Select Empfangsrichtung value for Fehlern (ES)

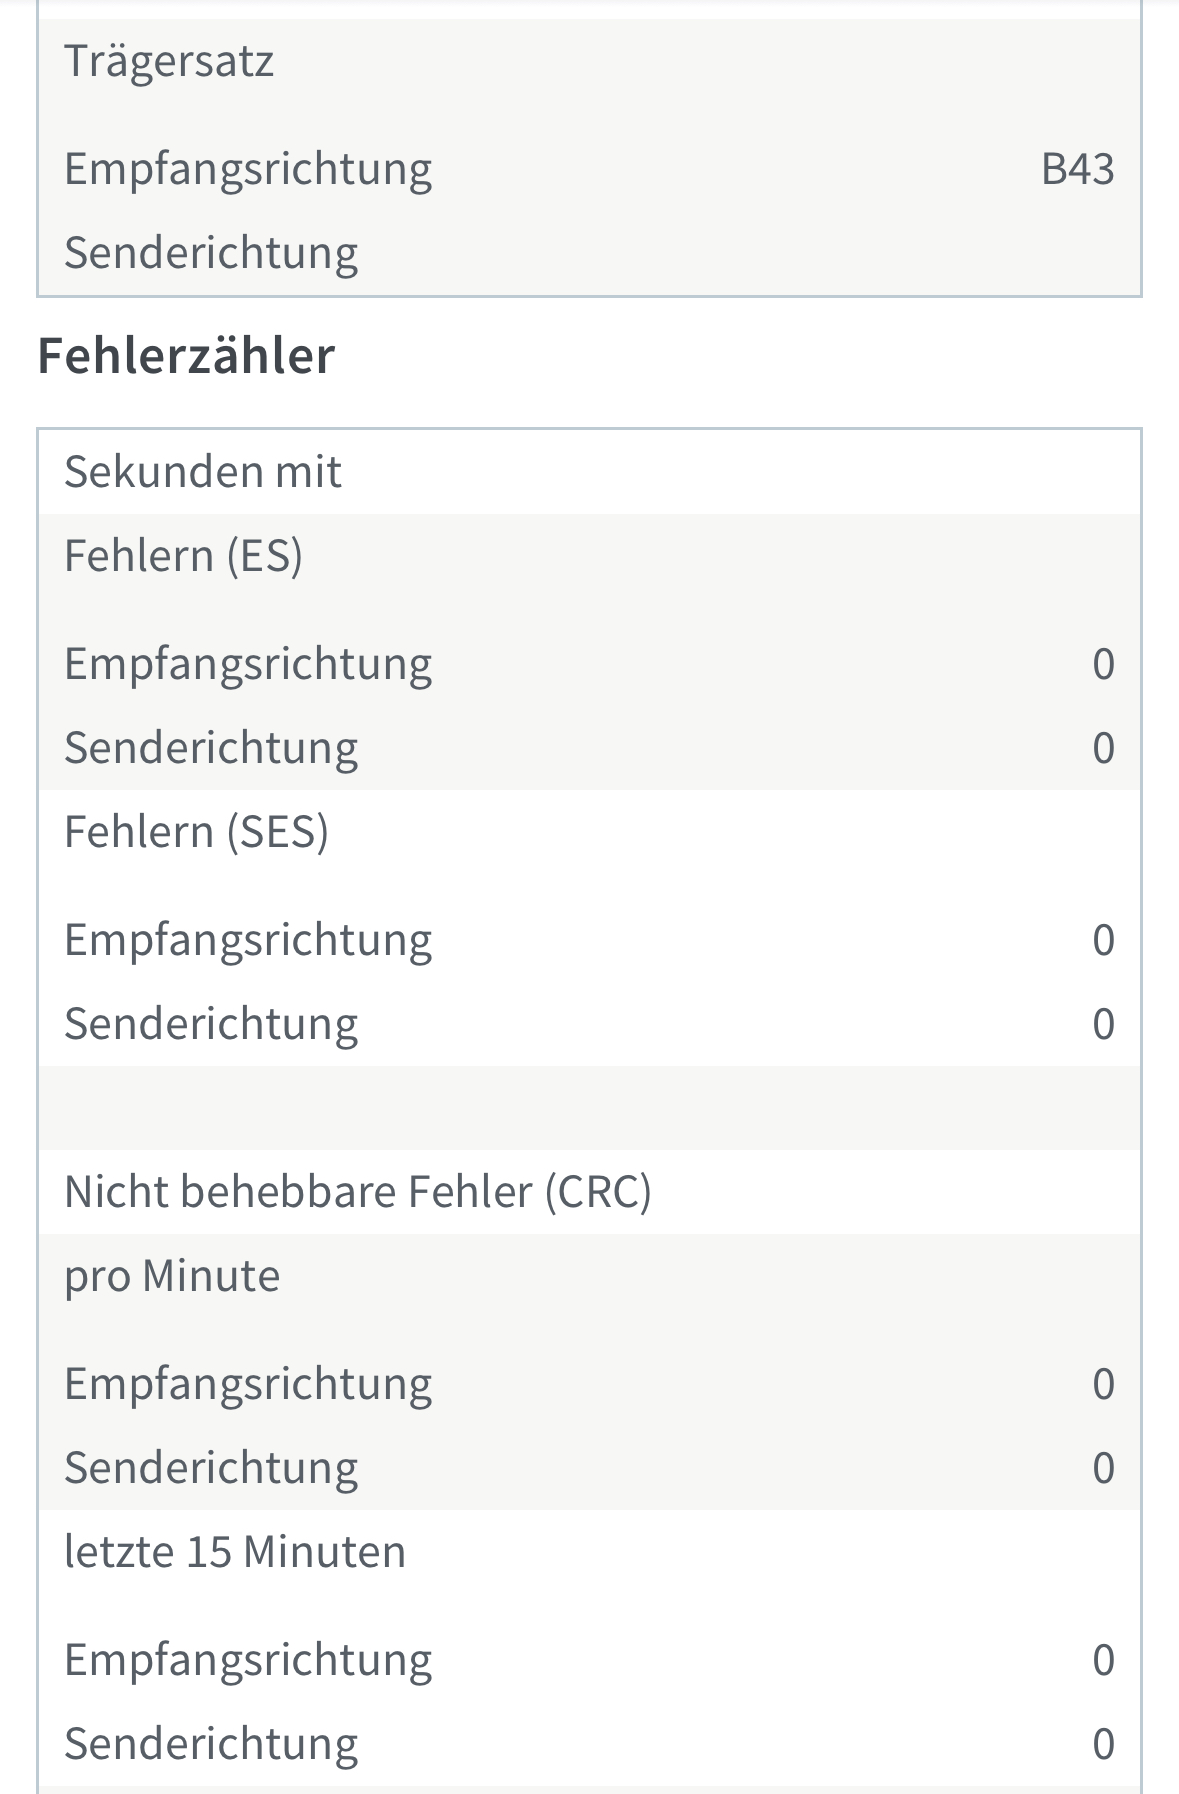[x=1102, y=664]
